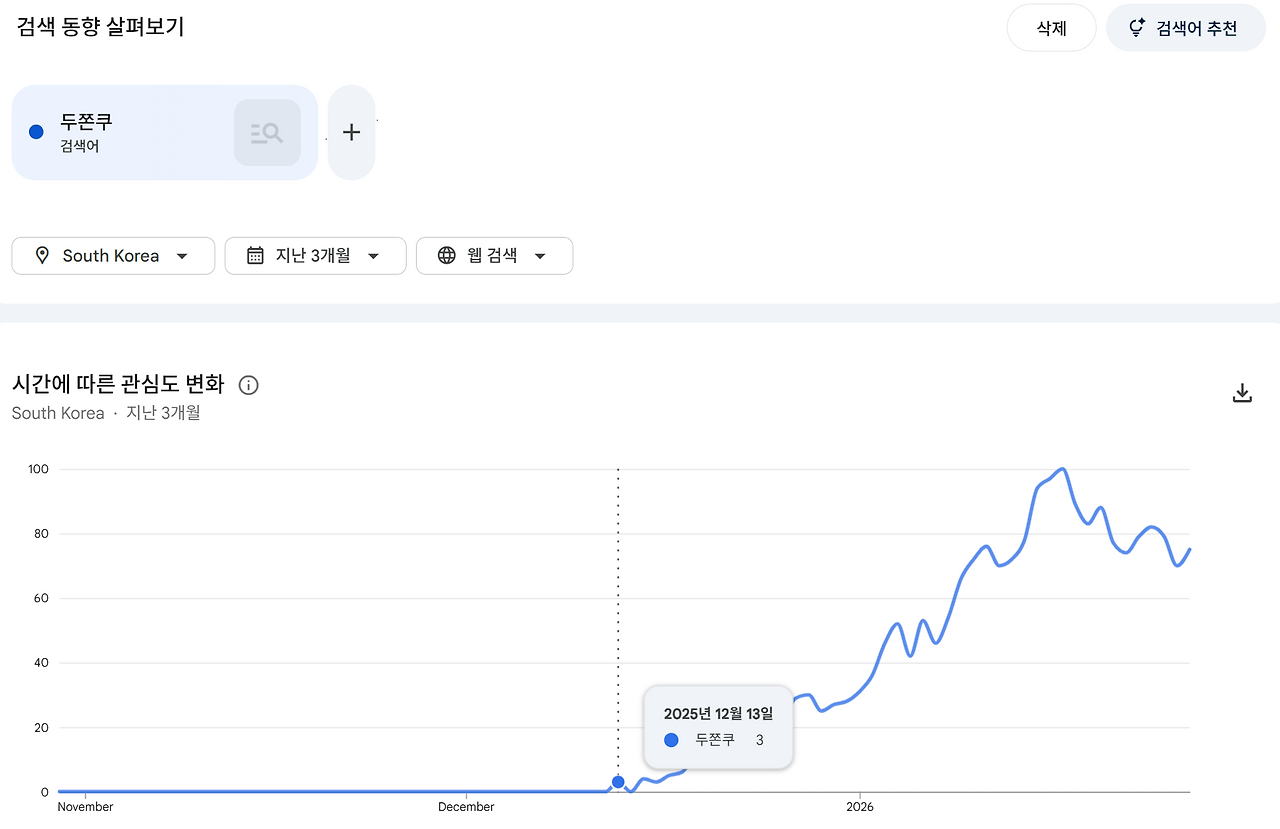The width and height of the screenshot is (1280, 829).
Task: Click the data point for 2025년 12월 13일
Action: [618, 782]
